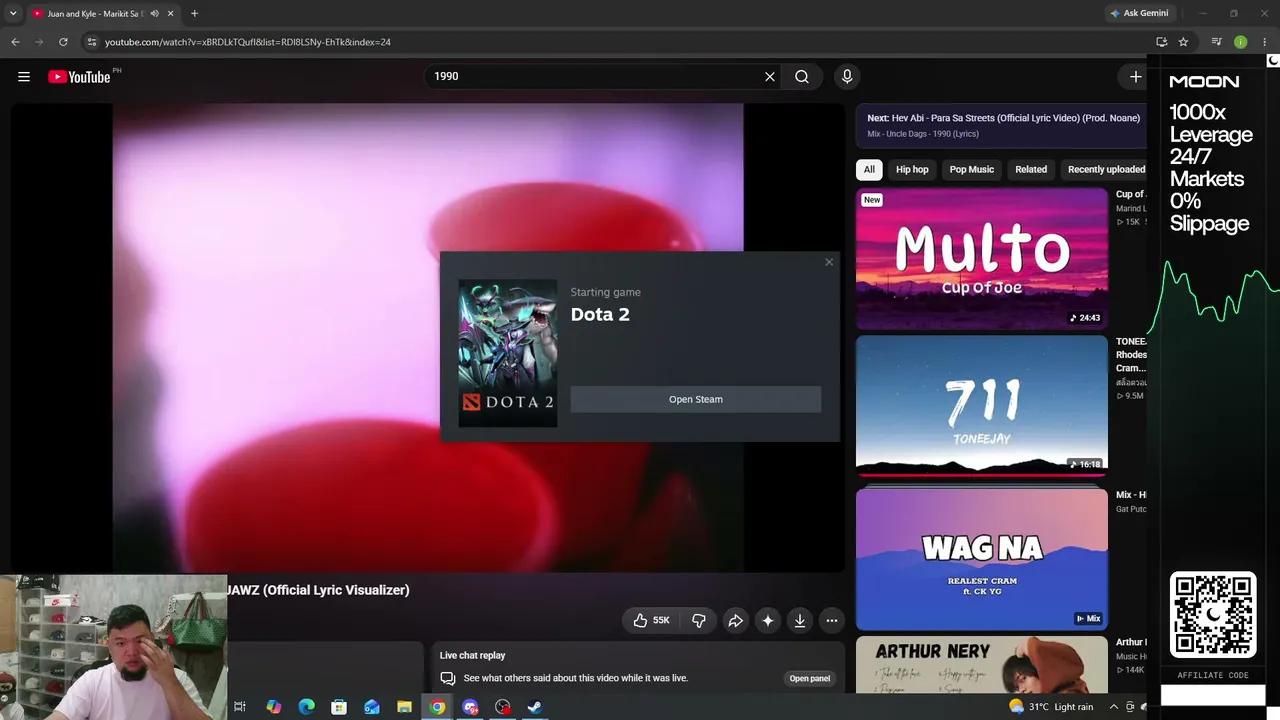Bookmark this page with the star icon
Viewport: 1280px width, 720px height.
(1183, 42)
